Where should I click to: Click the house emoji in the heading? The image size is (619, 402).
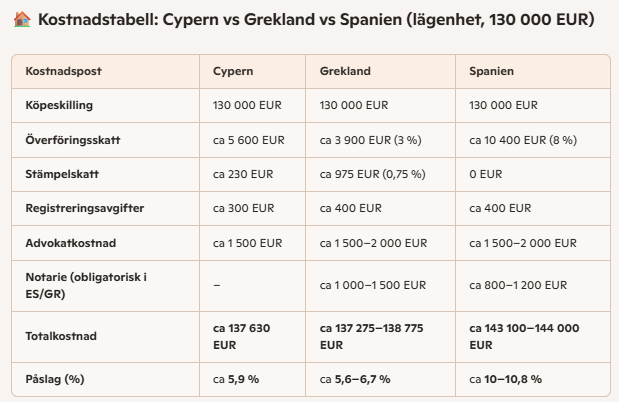pyautogui.click(x=21, y=20)
